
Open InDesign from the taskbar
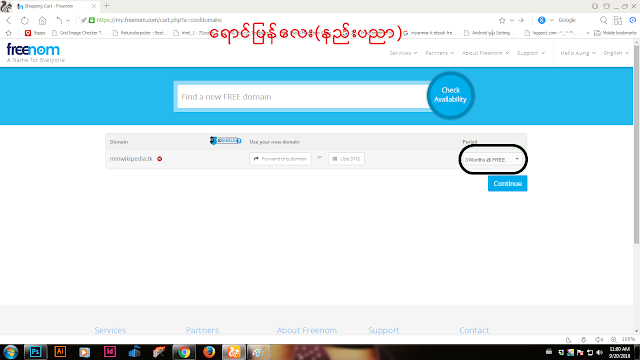[110, 351]
